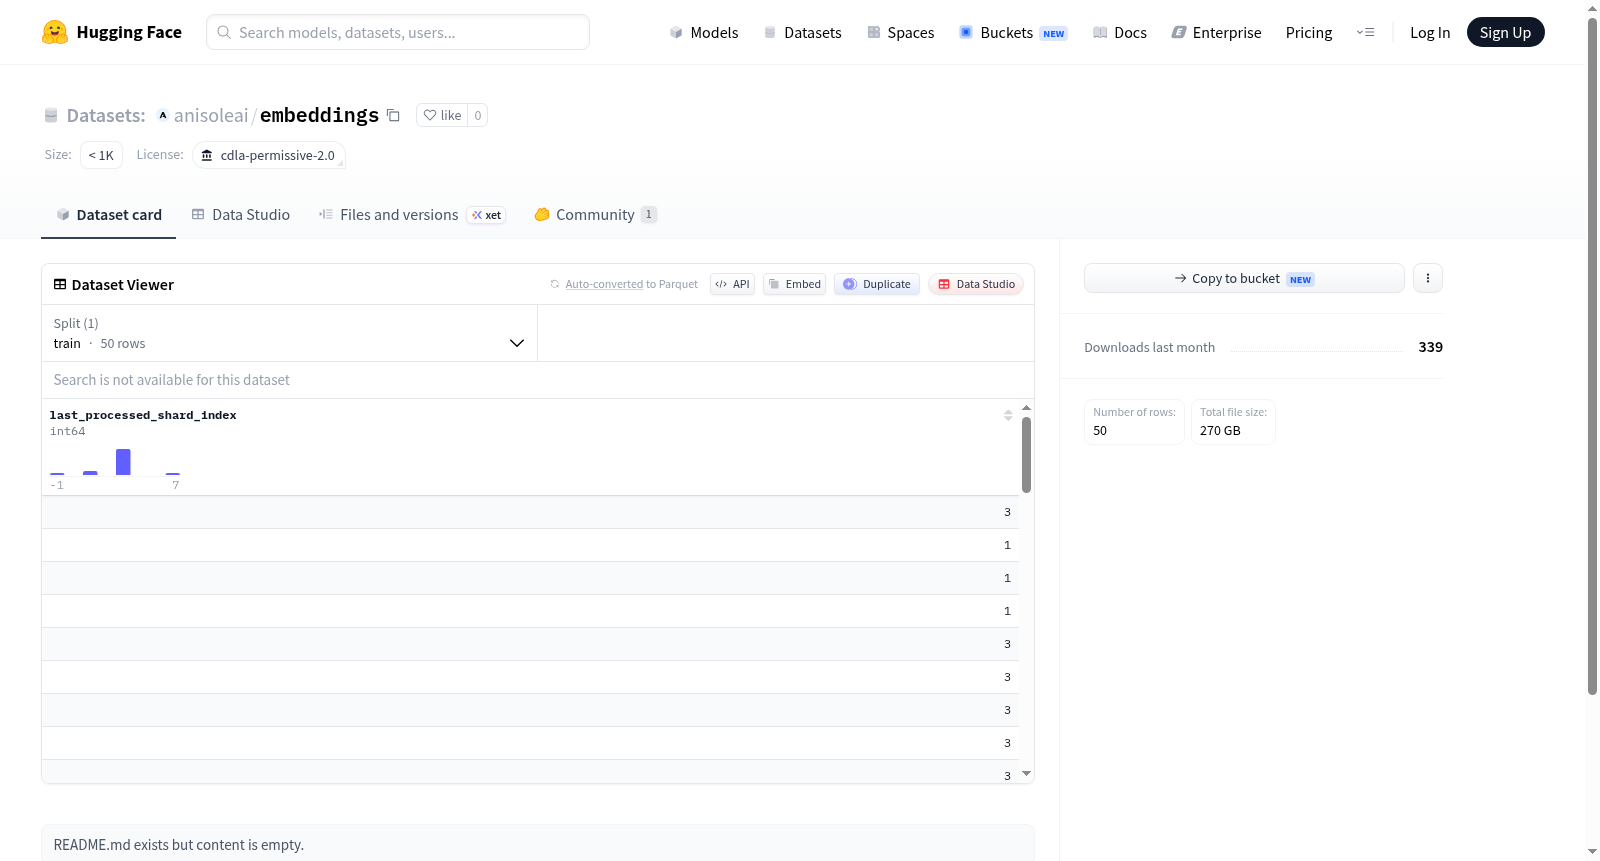Open the like count showing 0
The width and height of the screenshot is (1600, 861).
(478, 116)
